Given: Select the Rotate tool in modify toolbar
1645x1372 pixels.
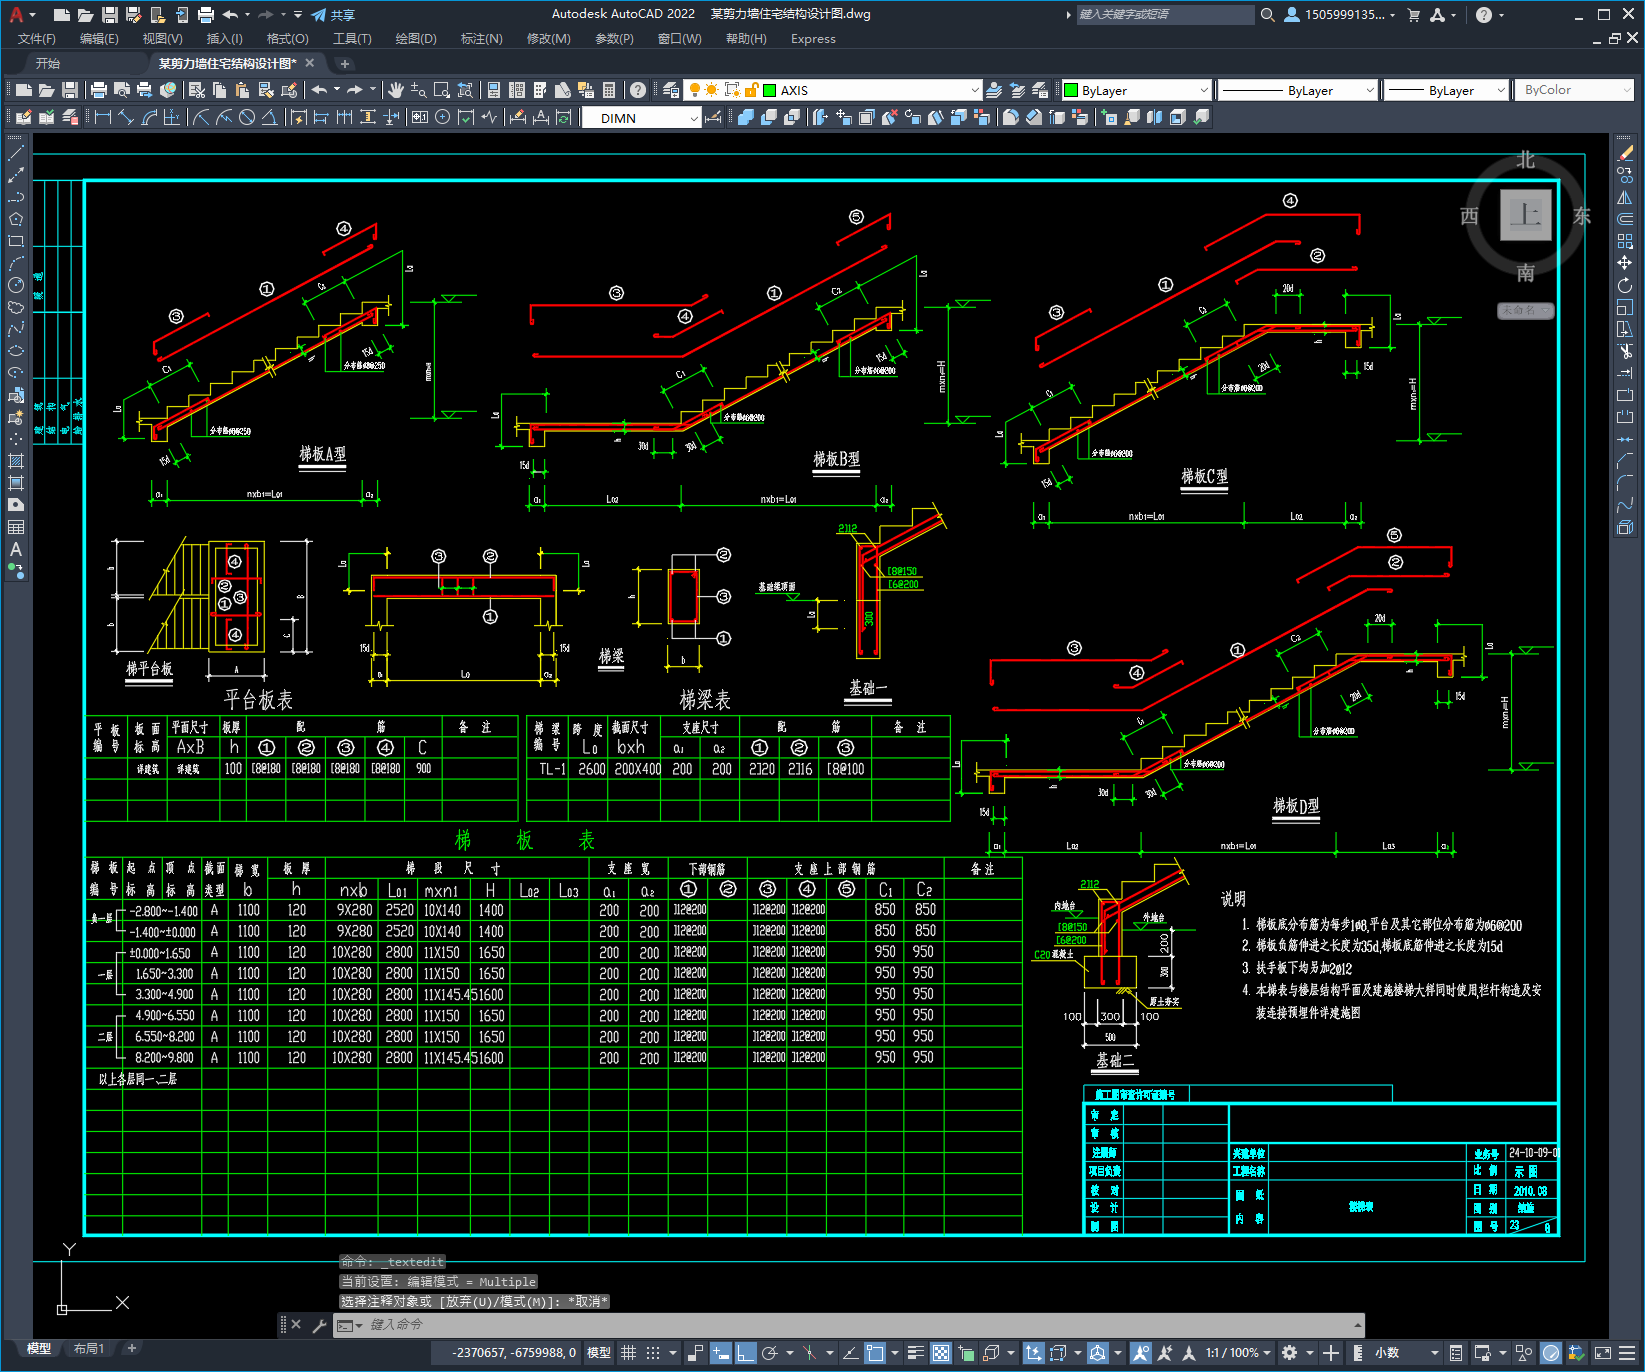Looking at the screenshot, I should pyautogui.click(x=1625, y=285).
